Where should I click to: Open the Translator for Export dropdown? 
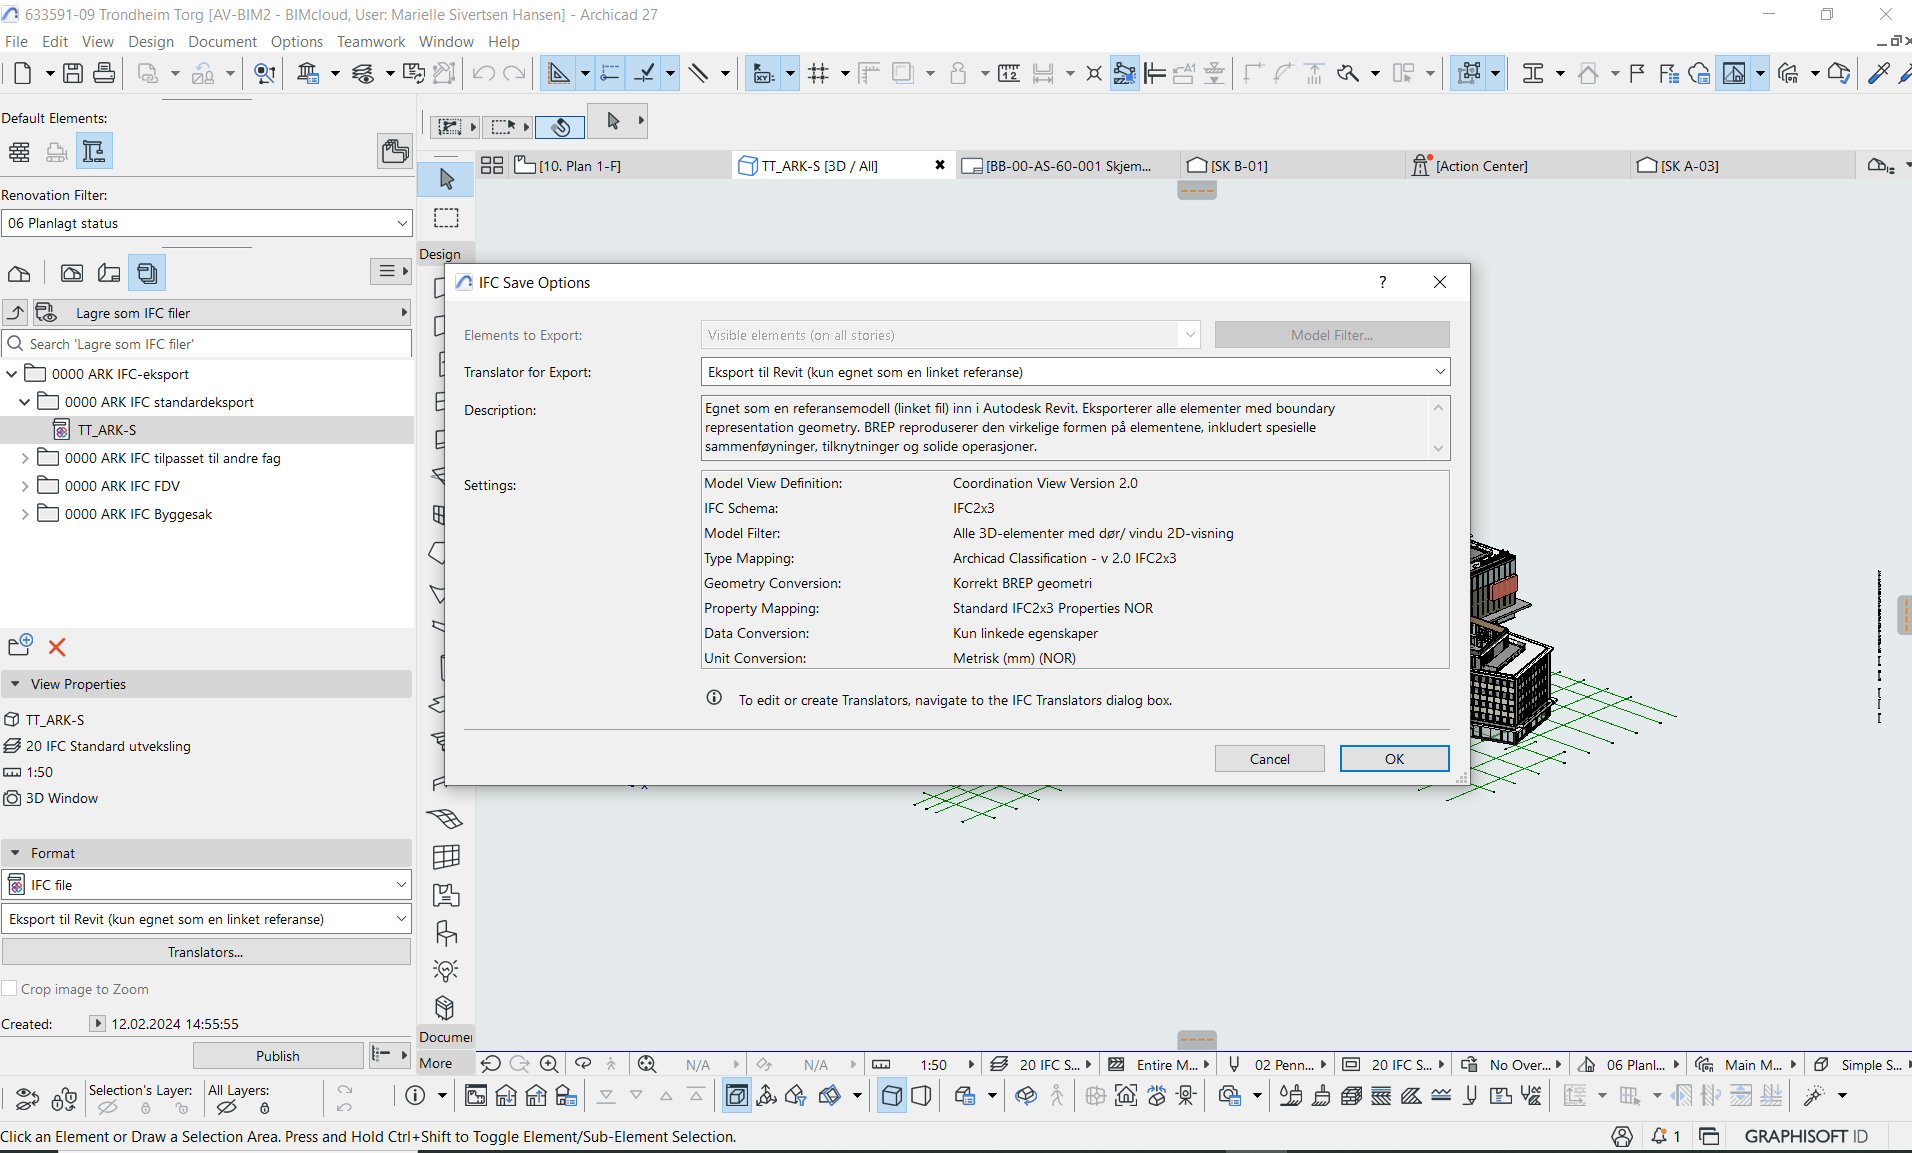point(1075,372)
